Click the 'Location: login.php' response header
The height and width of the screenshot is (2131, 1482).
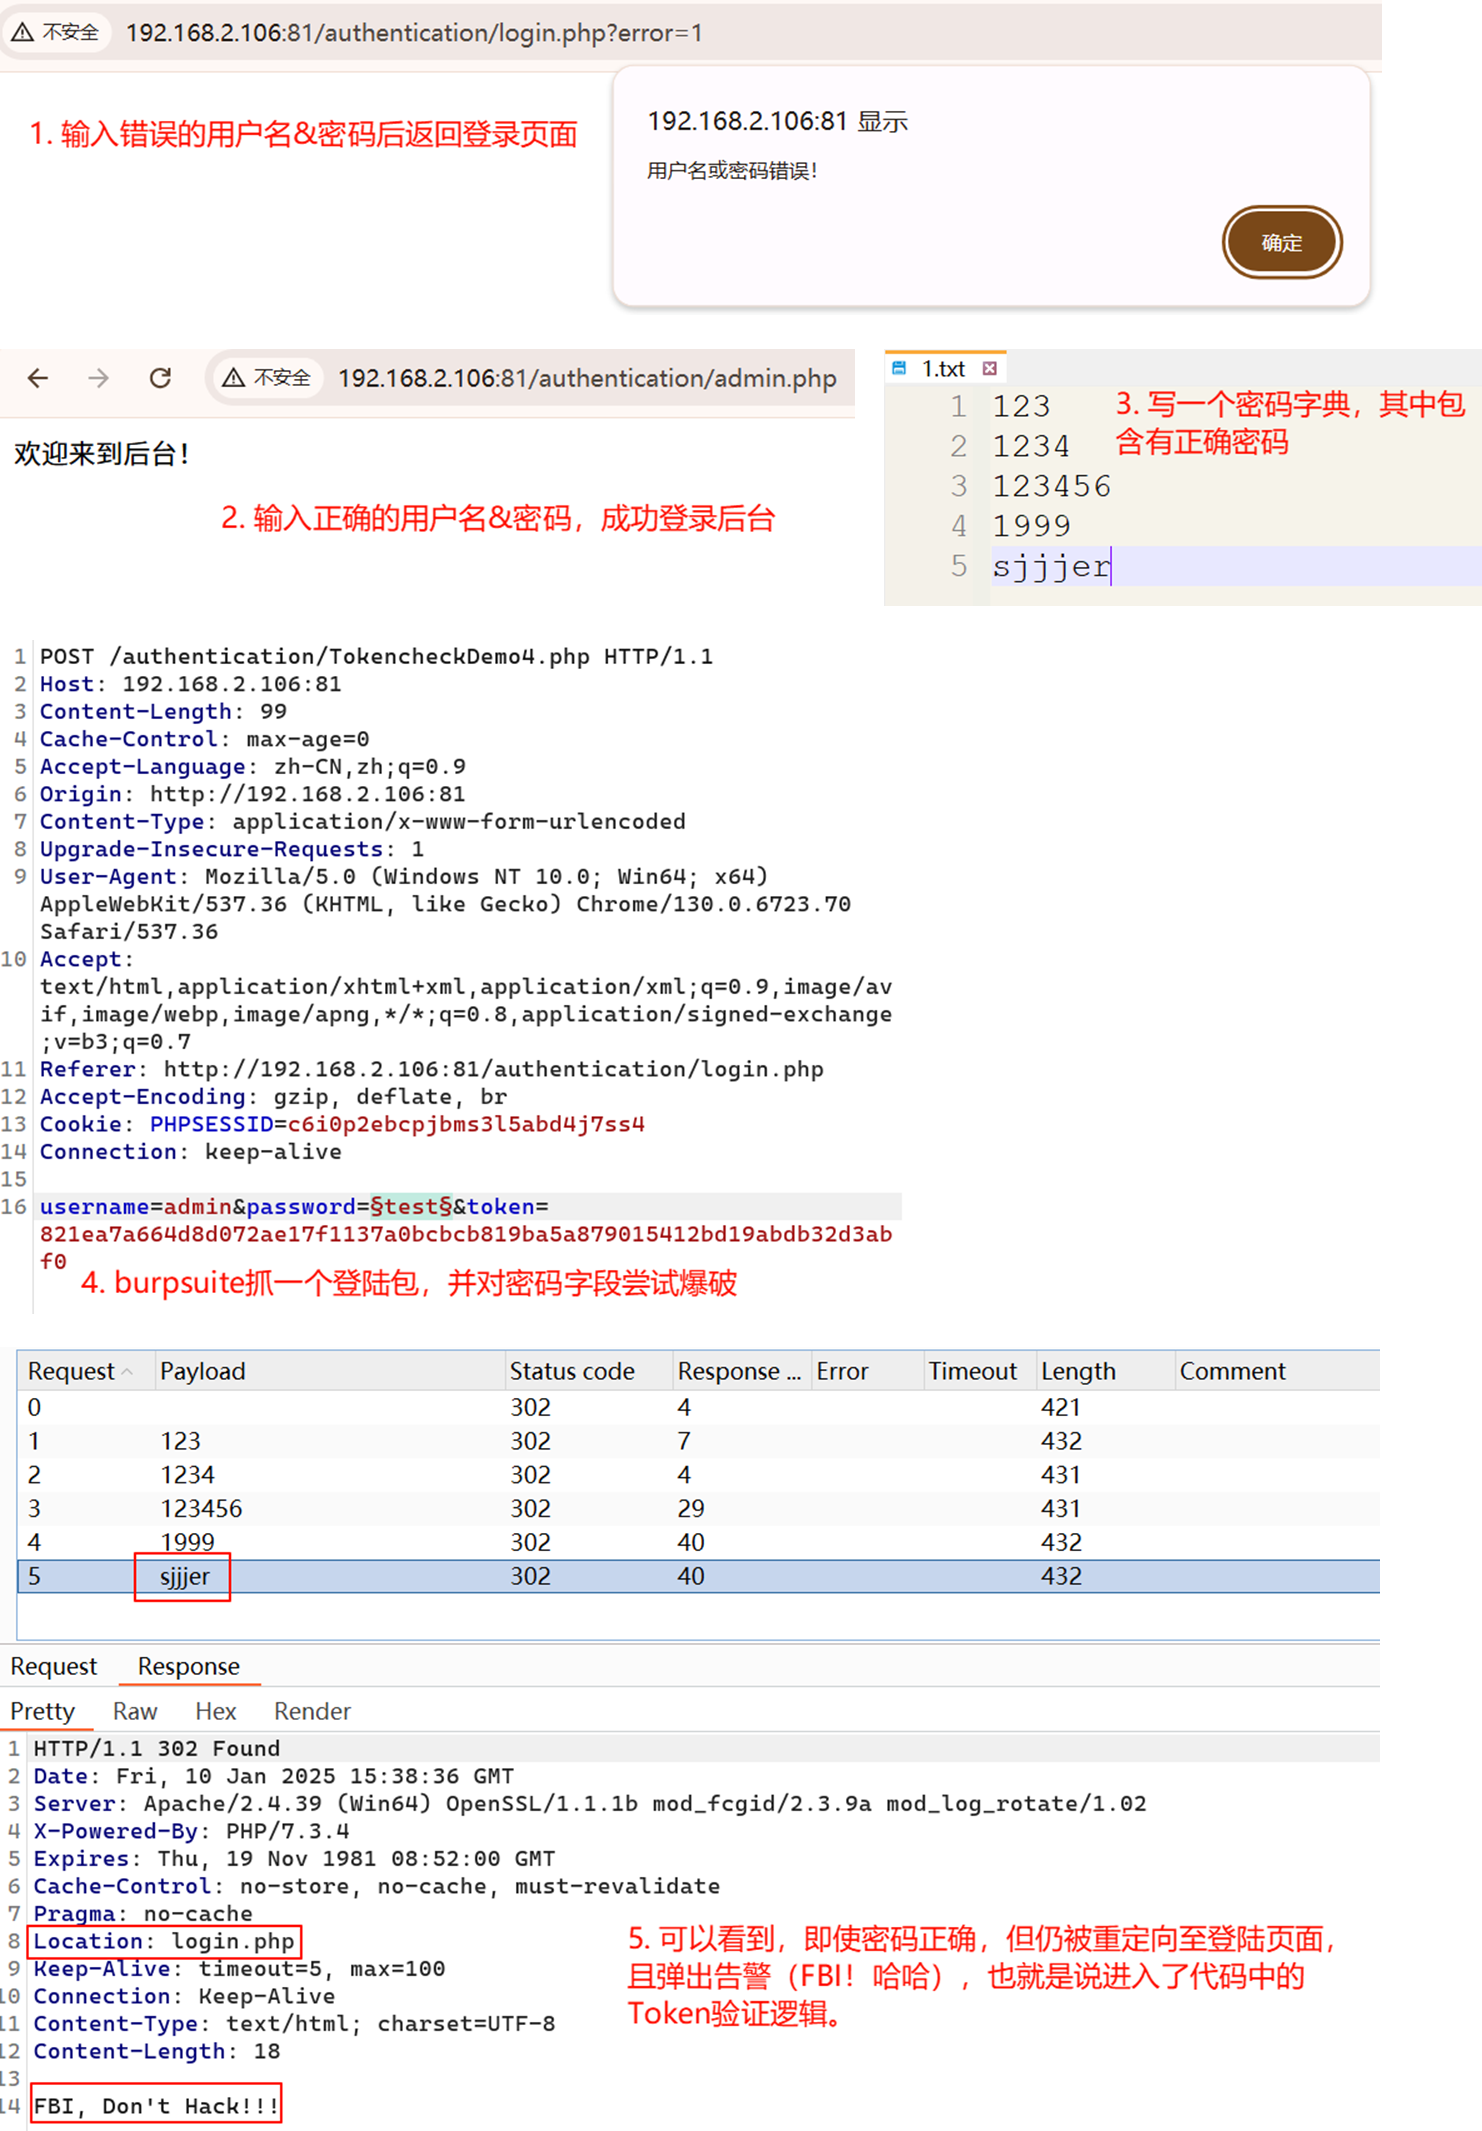pyautogui.click(x=165, y=1941)
